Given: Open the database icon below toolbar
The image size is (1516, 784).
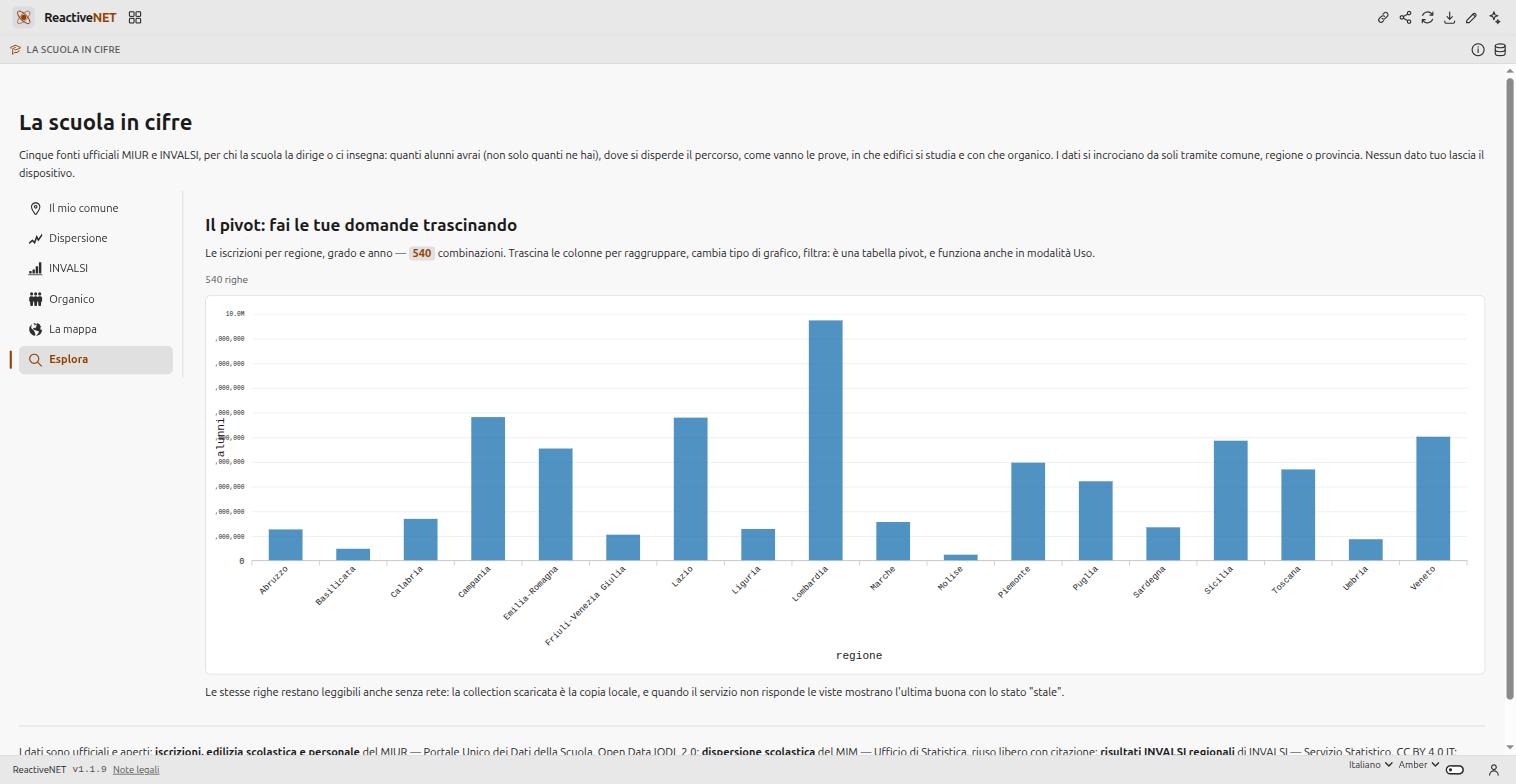Looking at the screenshot, I should (1500, 49).
